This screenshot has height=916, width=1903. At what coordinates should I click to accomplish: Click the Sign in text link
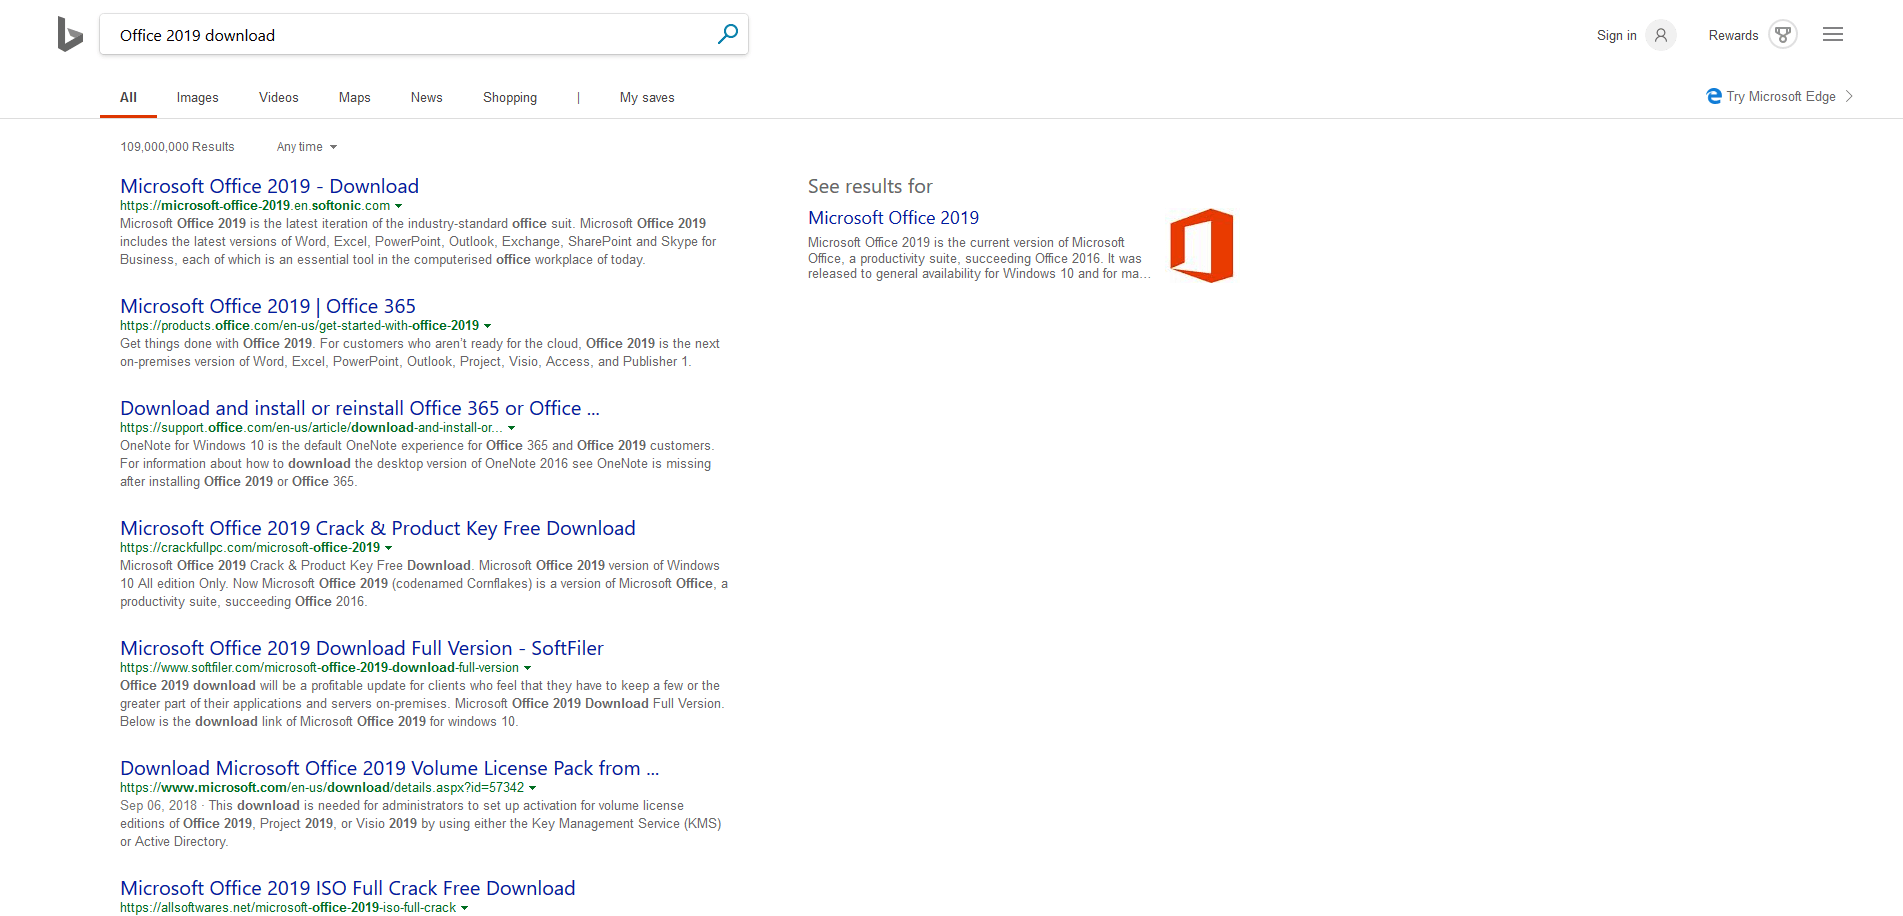[1616, 35]
